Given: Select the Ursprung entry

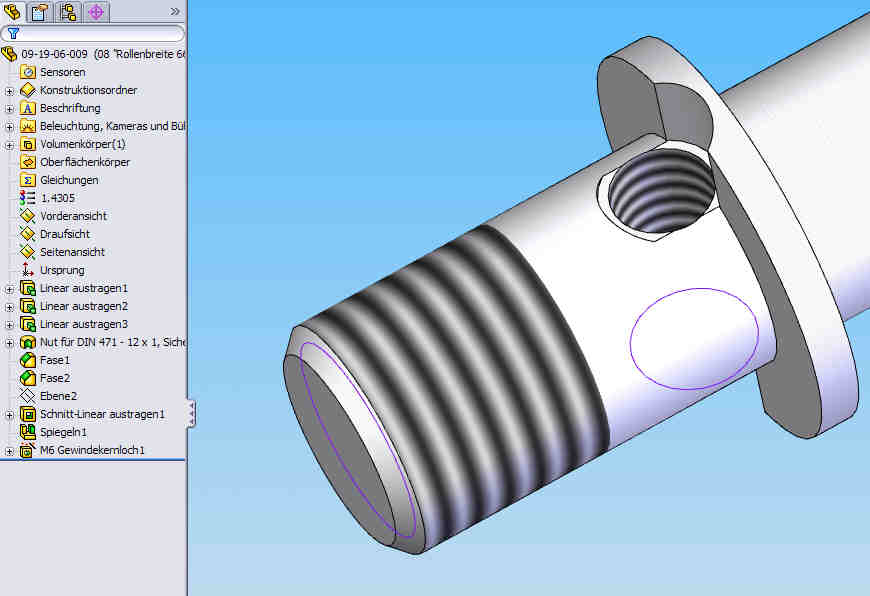Looking at the screenshot, I should 62,270.
